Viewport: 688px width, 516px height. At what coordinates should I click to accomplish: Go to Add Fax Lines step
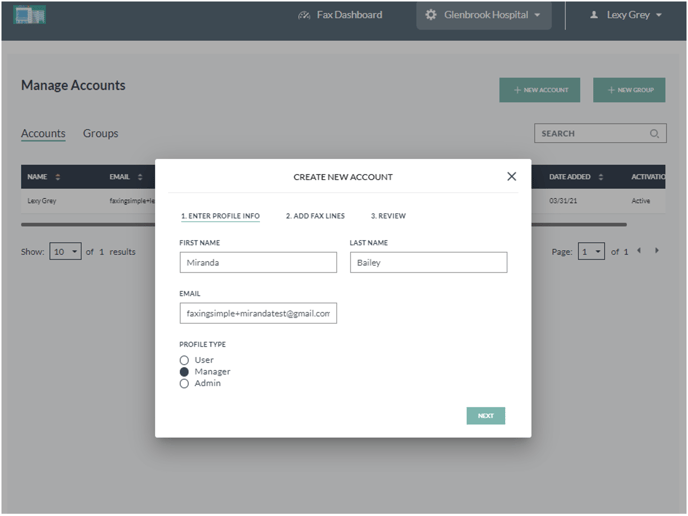point(315,216)
